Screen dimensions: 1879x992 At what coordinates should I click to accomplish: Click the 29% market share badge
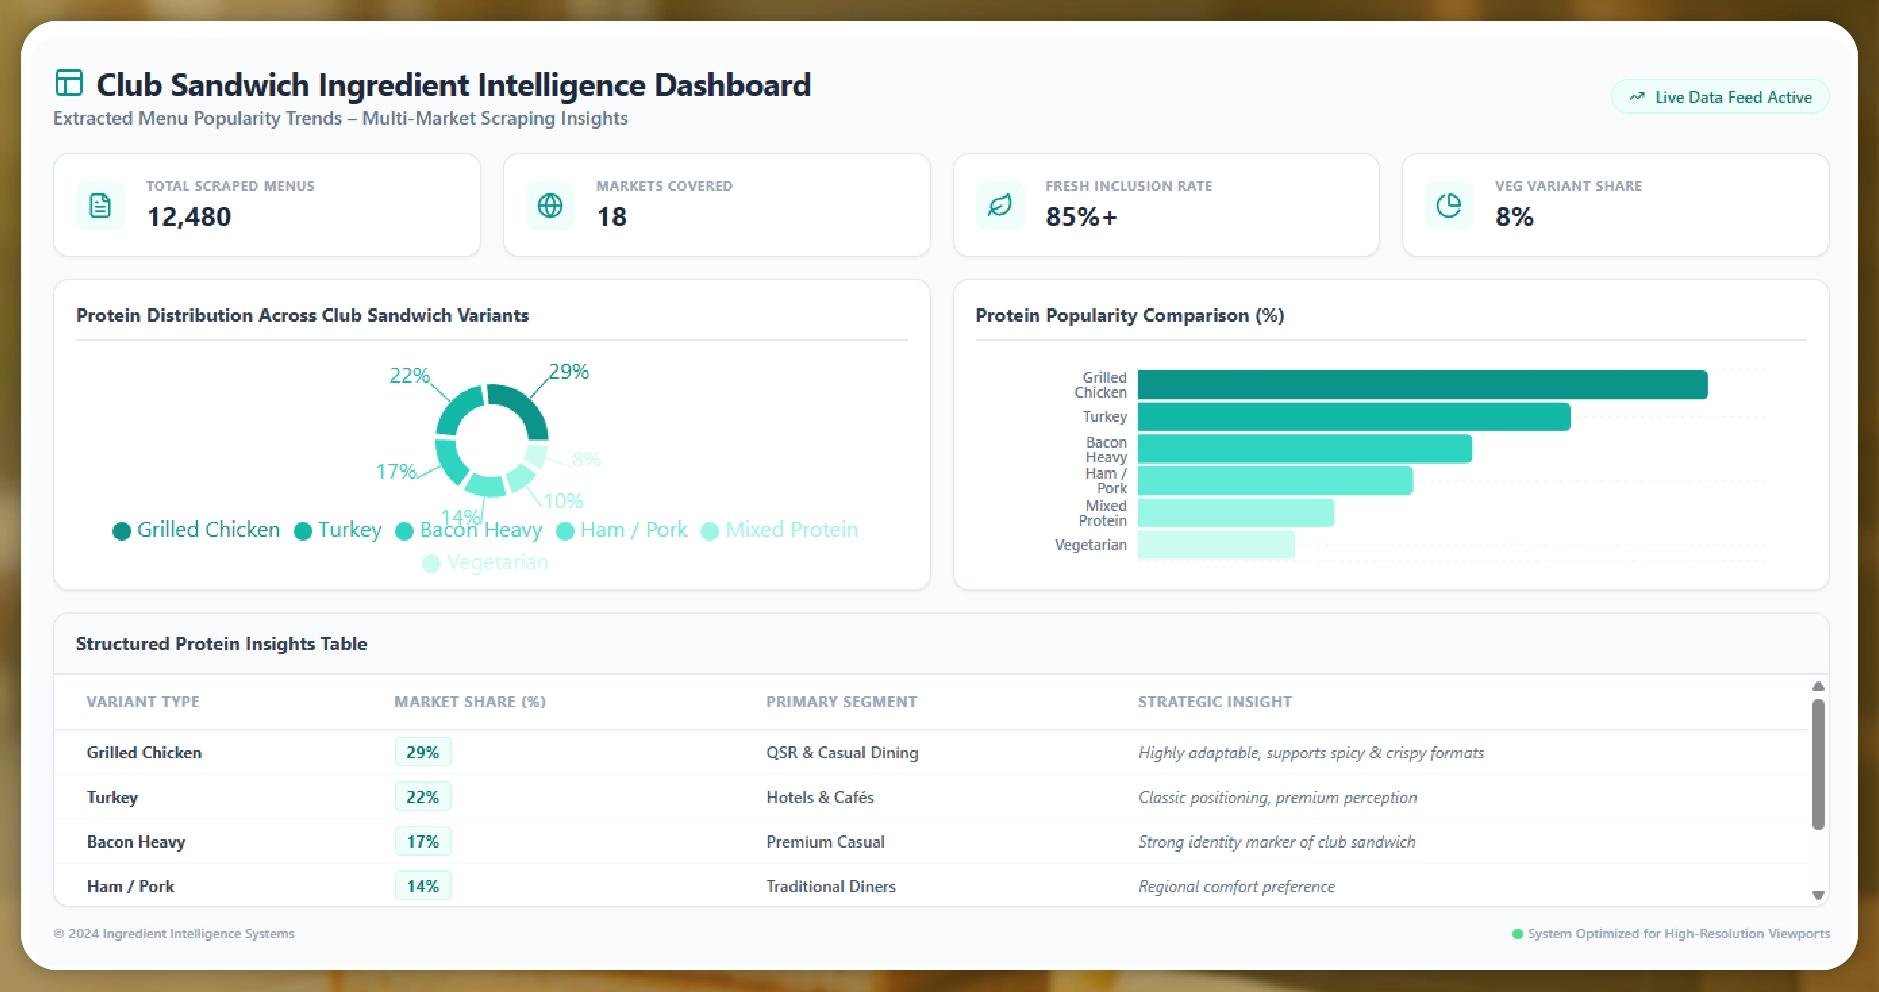coord(422,752)
